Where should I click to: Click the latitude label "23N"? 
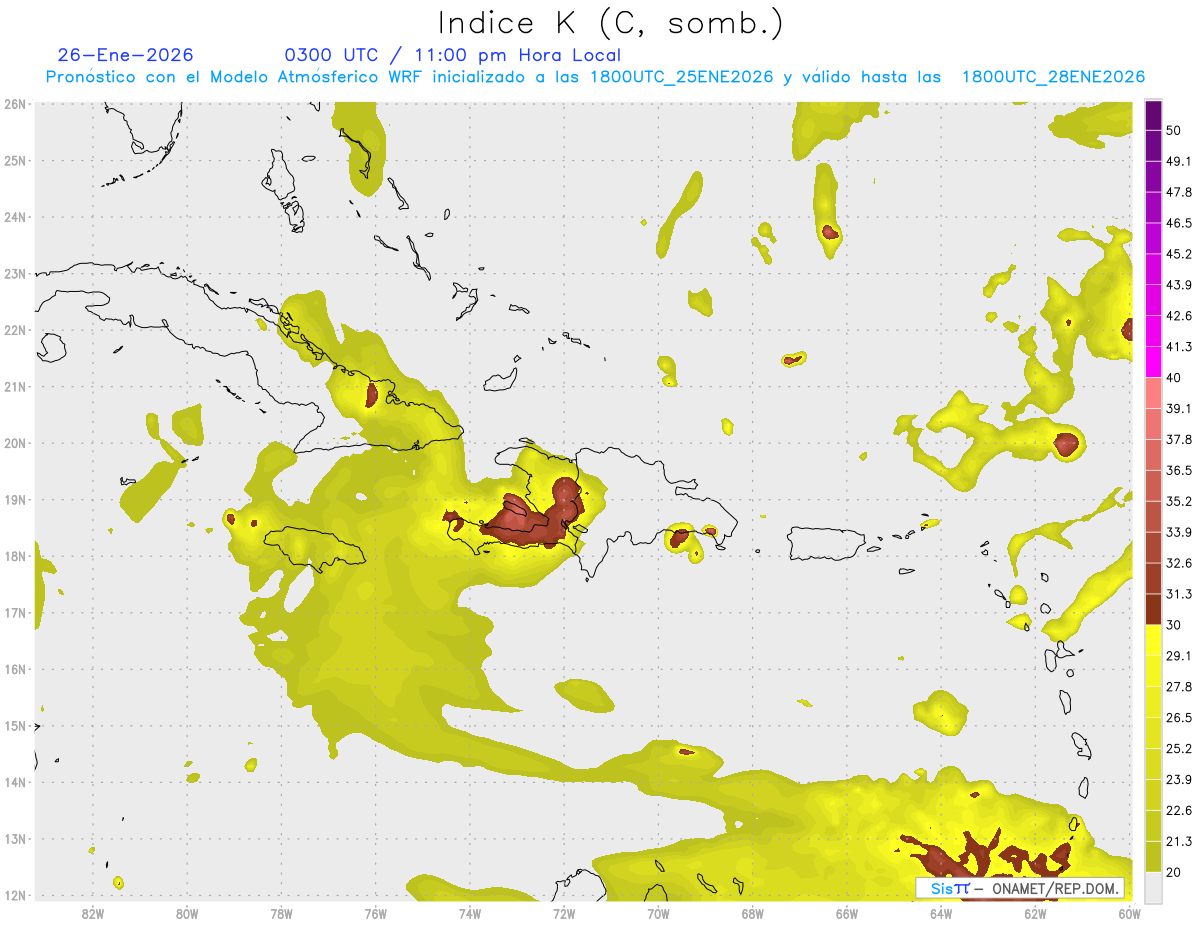pos(14,274)
